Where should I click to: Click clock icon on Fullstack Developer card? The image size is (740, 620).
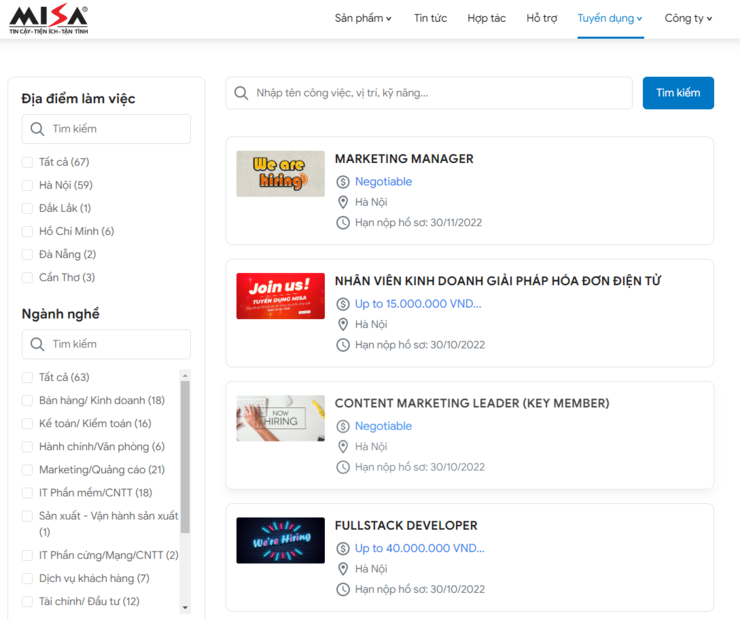pos(343,589)
